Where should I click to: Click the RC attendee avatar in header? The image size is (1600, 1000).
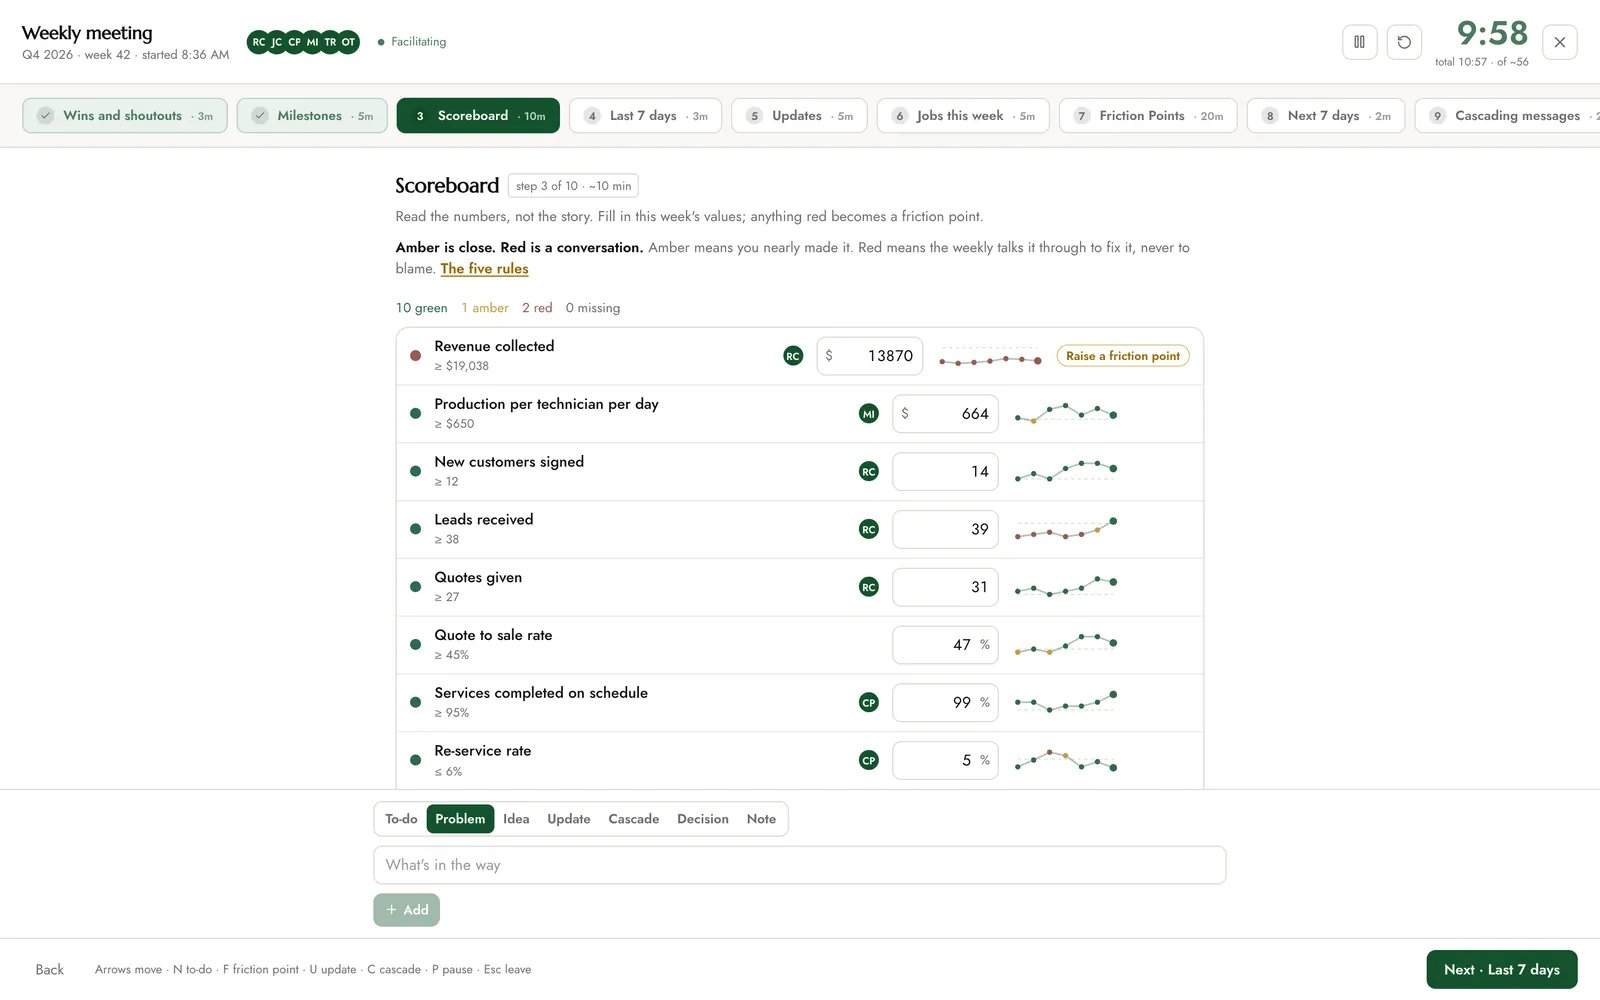coord(259,42)
